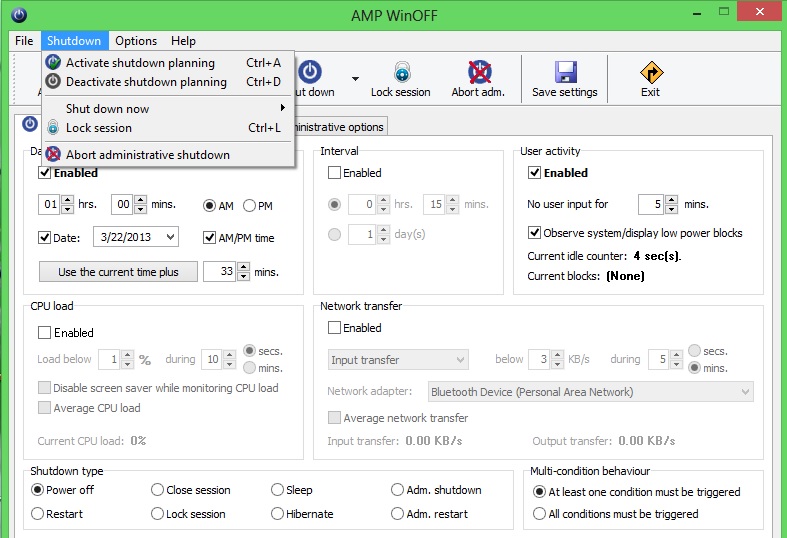Toggle the Date checkbox

(45, 237)
